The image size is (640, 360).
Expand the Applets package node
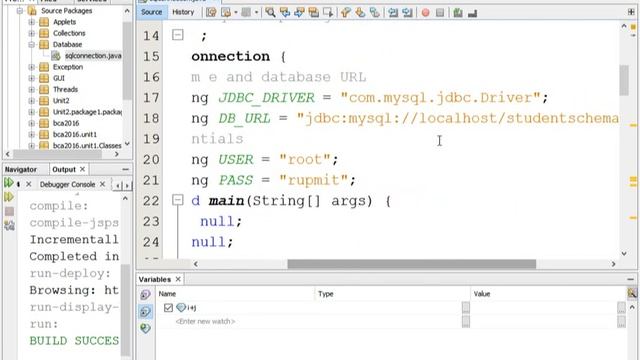(x=31, y=22)
